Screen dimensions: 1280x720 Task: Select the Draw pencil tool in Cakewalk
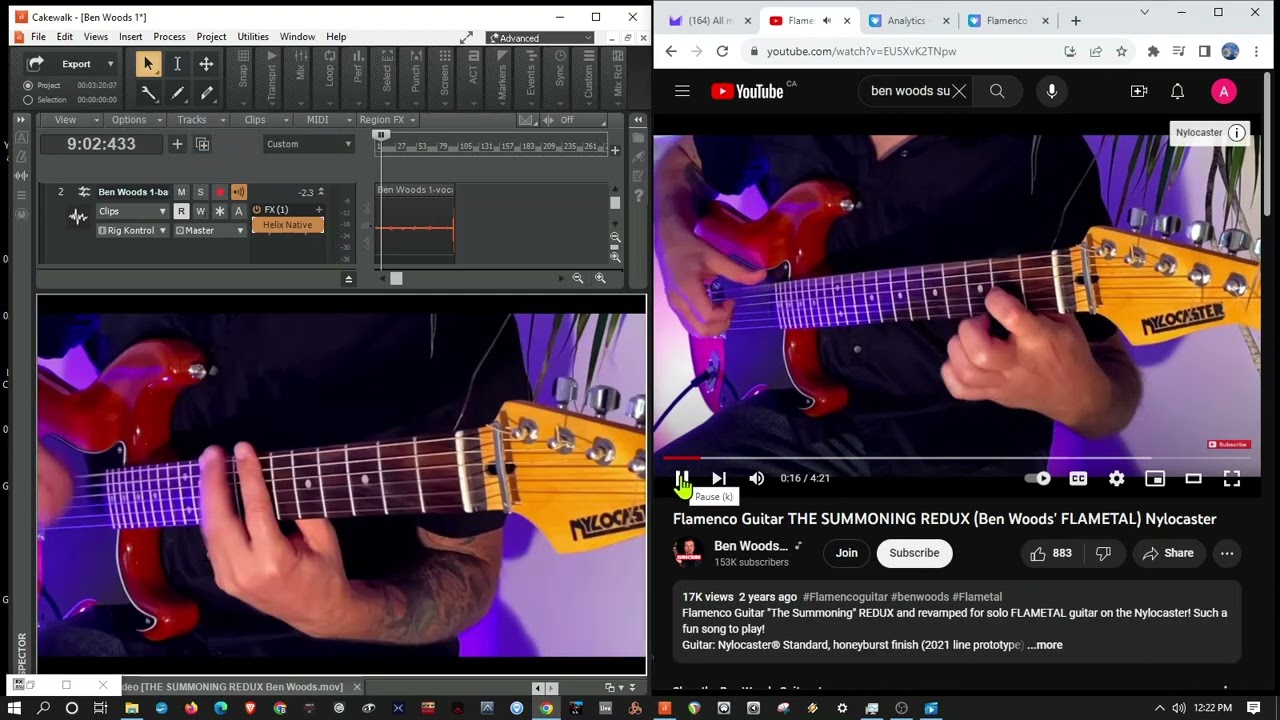coord(177,93)
